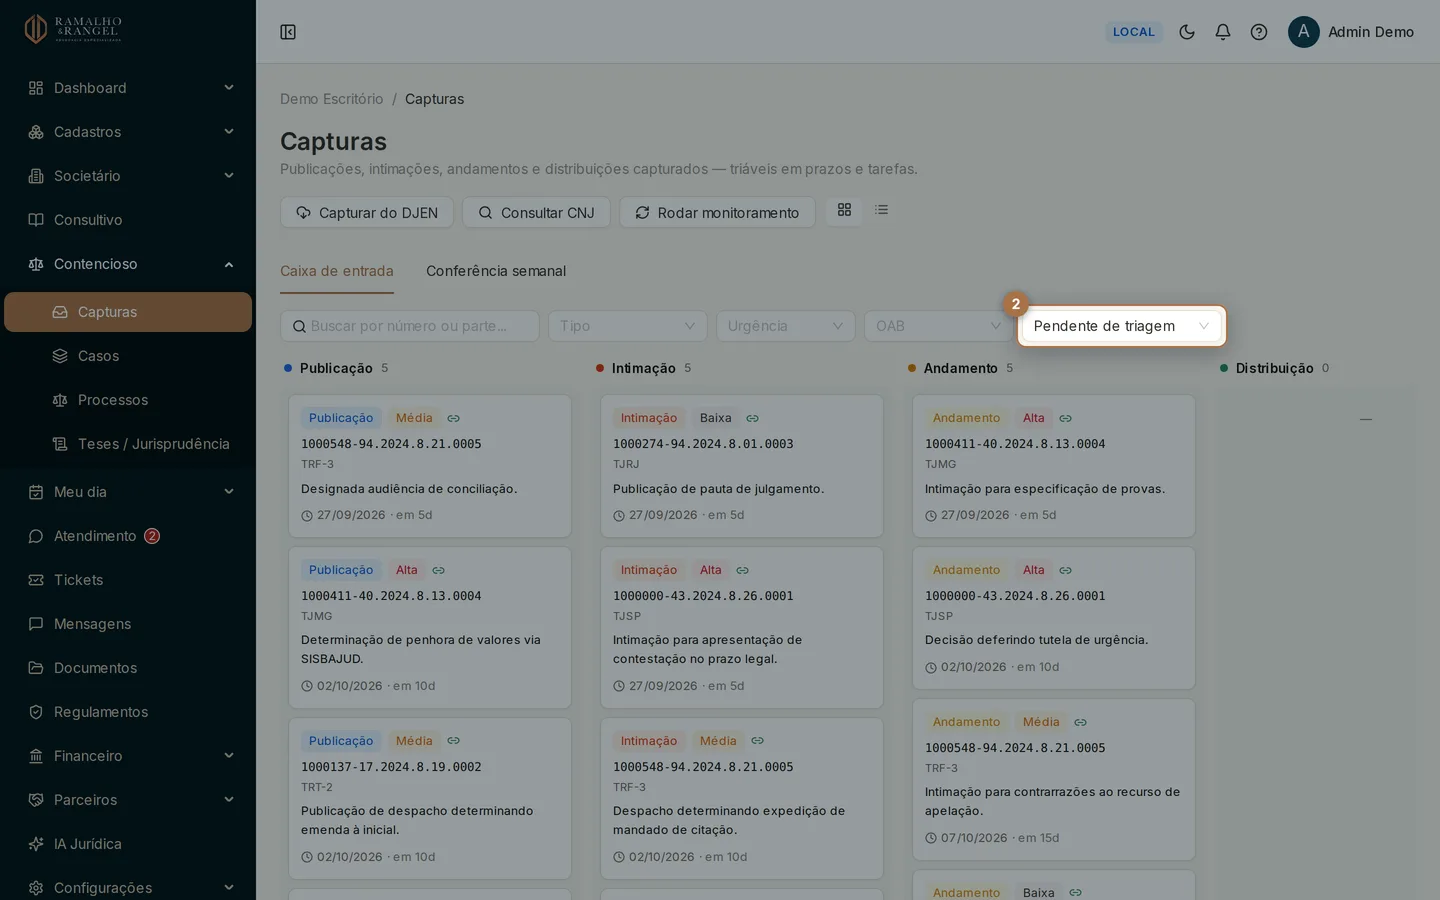Click link icon on Publicação 1000548-94 card
Viewport: 1440px width, 900px height.
point(454,418)
